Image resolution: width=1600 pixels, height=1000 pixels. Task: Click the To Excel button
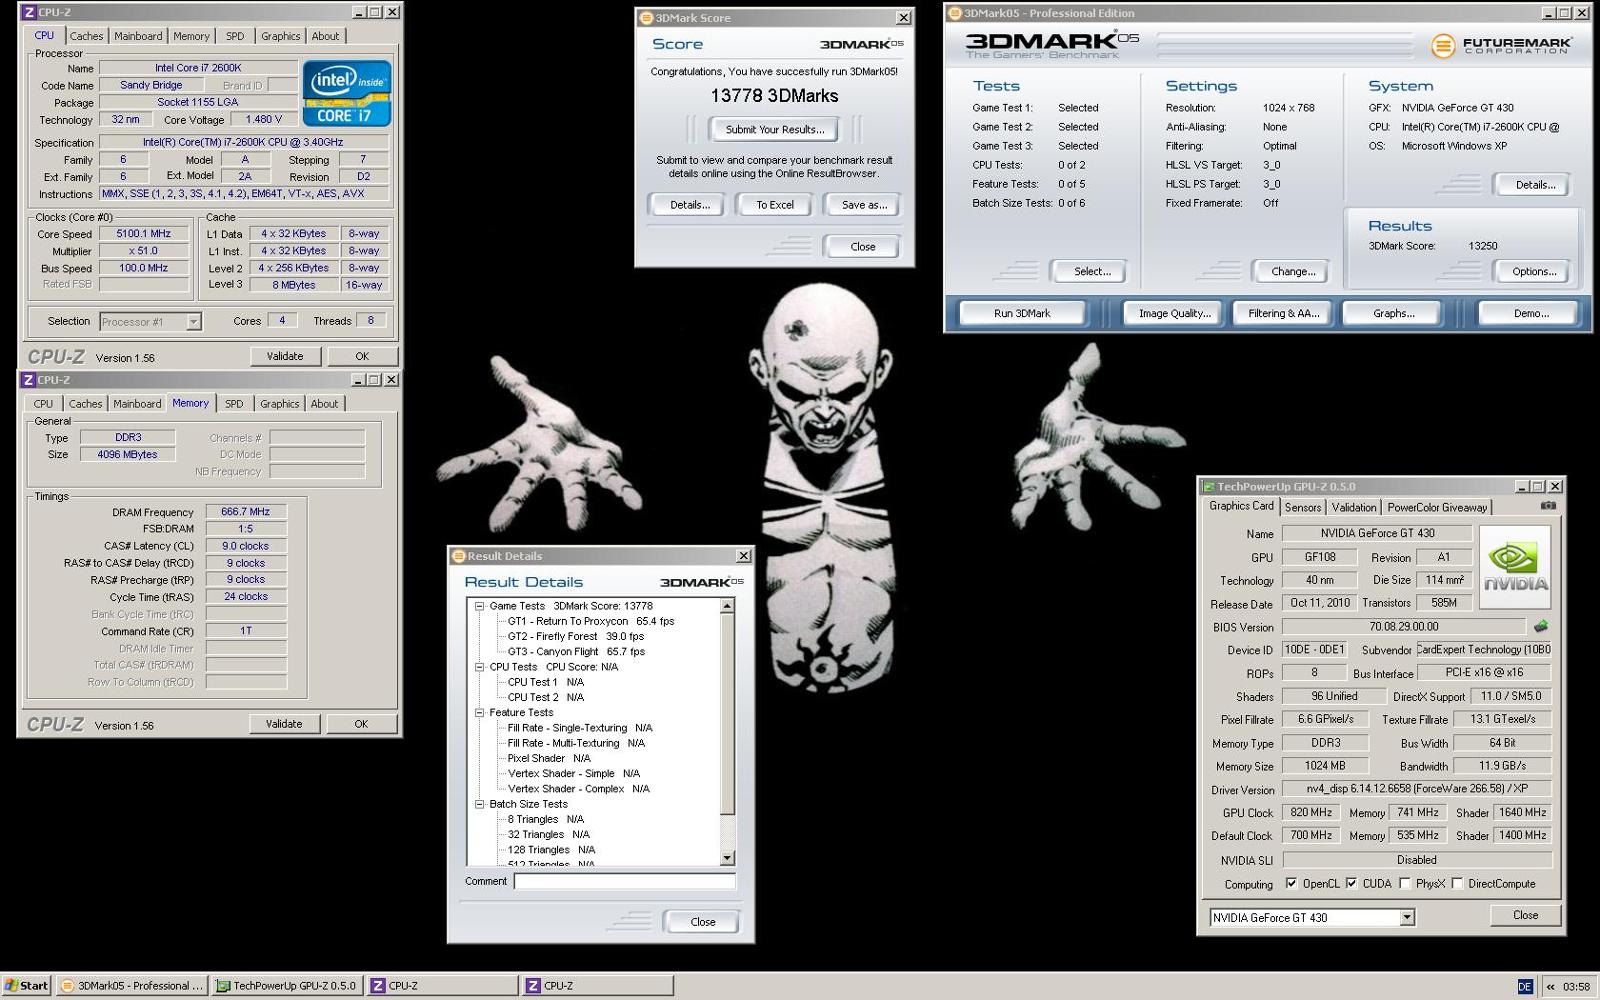pos(775,205)
